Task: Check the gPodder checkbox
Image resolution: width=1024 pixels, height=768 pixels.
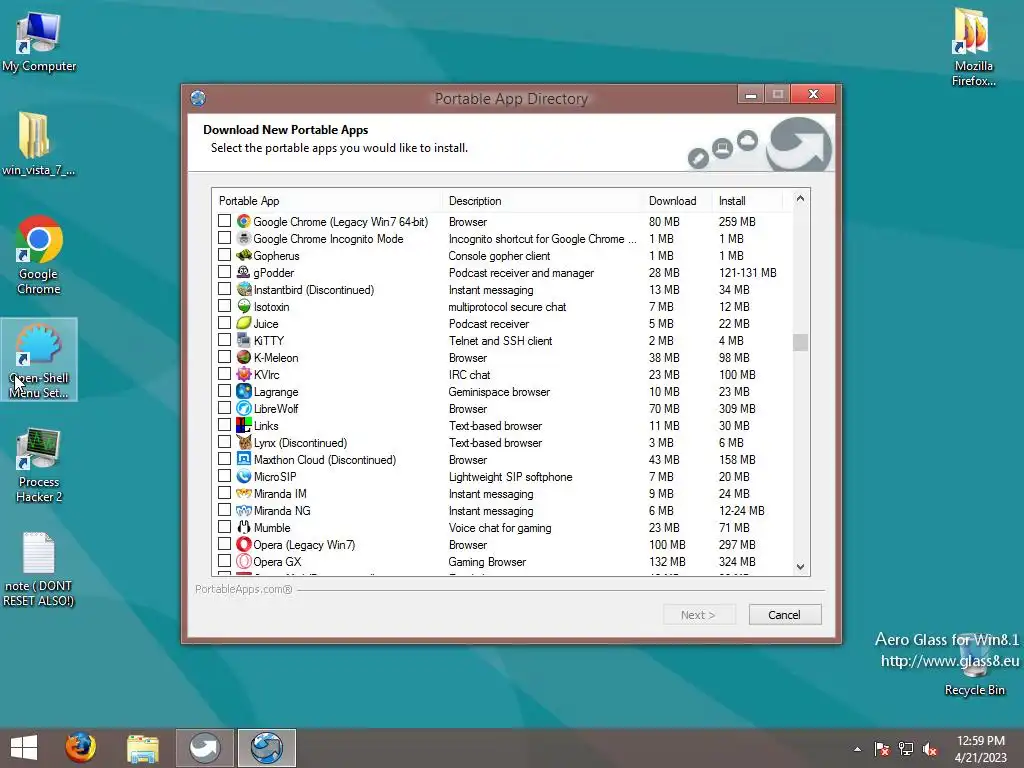Action: (x=224, y=272)
